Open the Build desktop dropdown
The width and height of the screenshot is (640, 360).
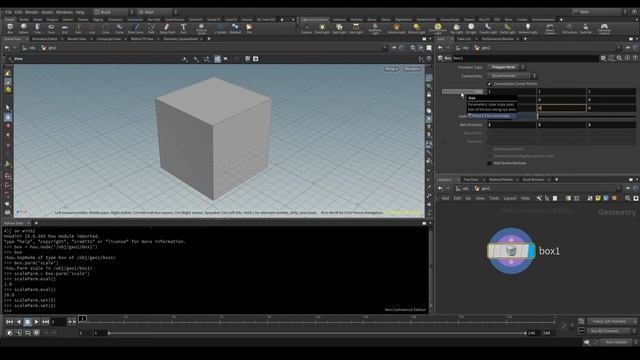point(114,12)
